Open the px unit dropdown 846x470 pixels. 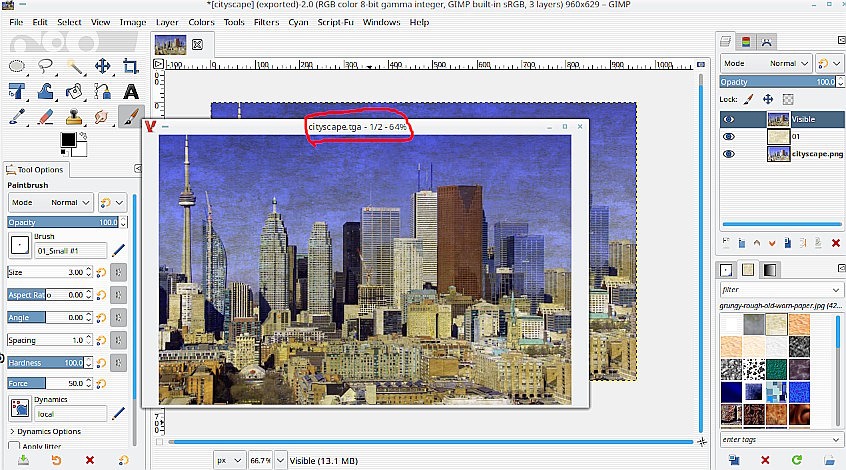point(229,460)
